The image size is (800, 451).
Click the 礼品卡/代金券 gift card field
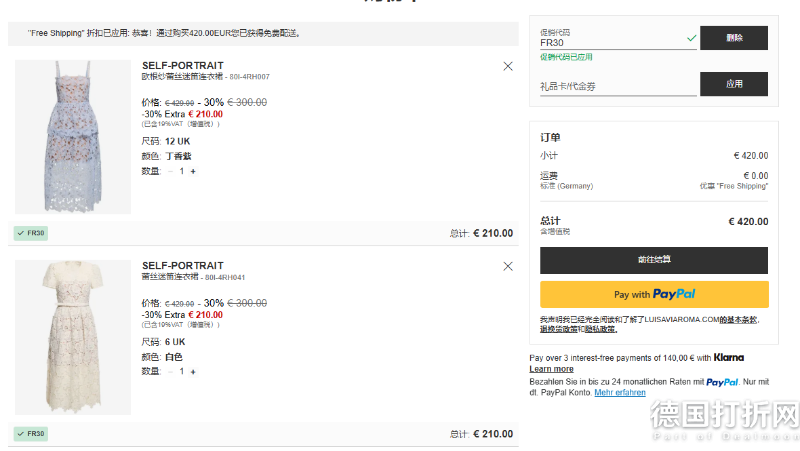coord(618,86)
